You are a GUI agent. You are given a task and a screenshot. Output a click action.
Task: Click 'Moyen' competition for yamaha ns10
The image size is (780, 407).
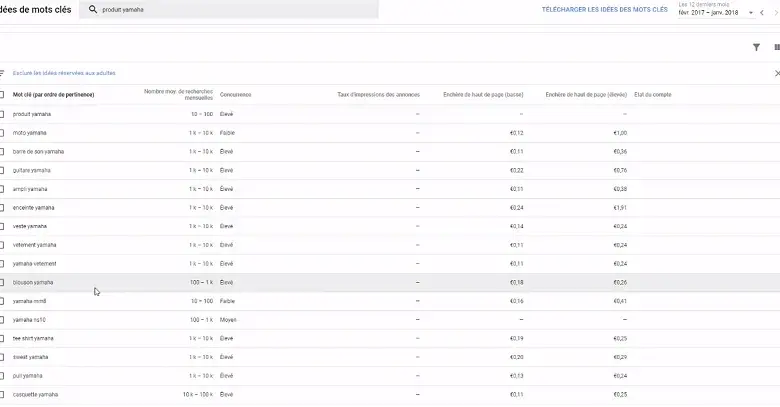(228, 320)
